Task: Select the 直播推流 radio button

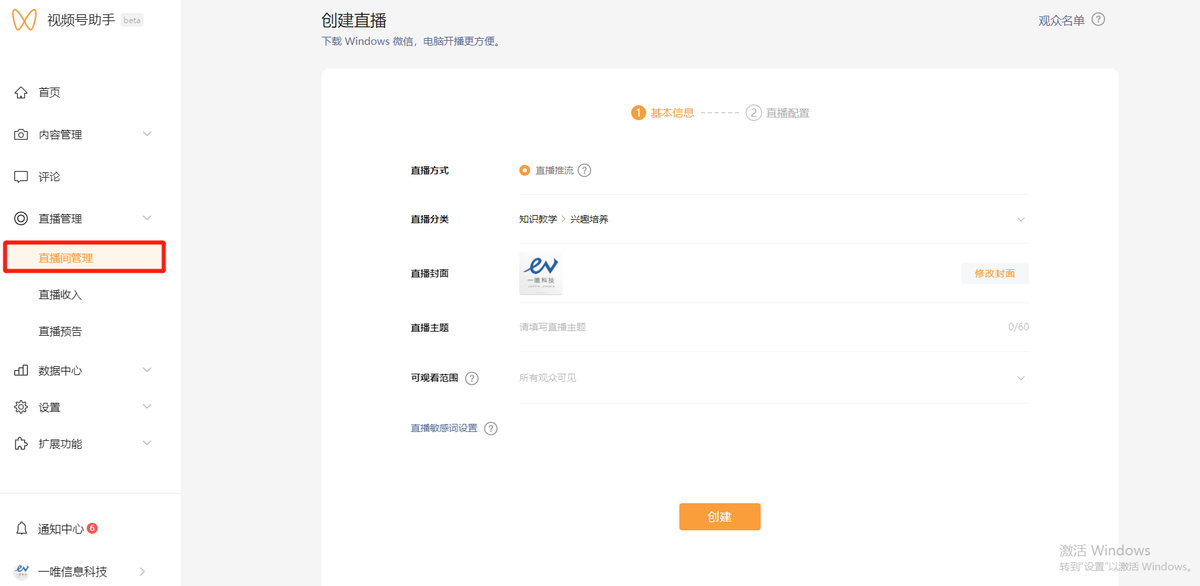Action: click(x=524, y=171)
